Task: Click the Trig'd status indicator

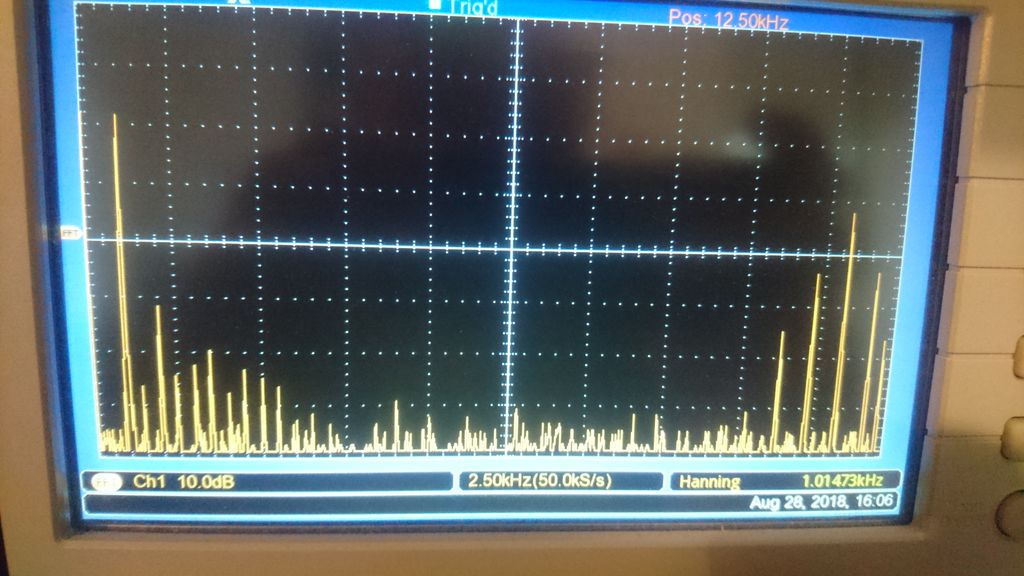Action: pos(464,7)
